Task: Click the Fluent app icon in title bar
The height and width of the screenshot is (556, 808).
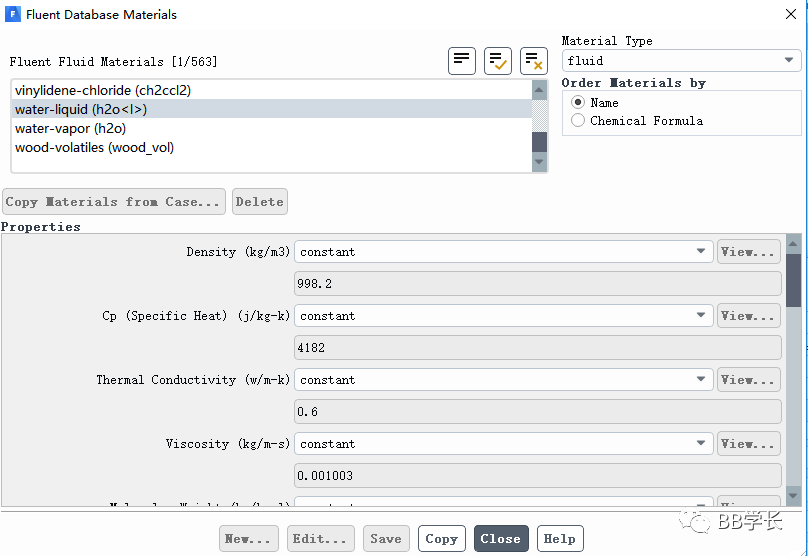Action: (x=12, y=14)
